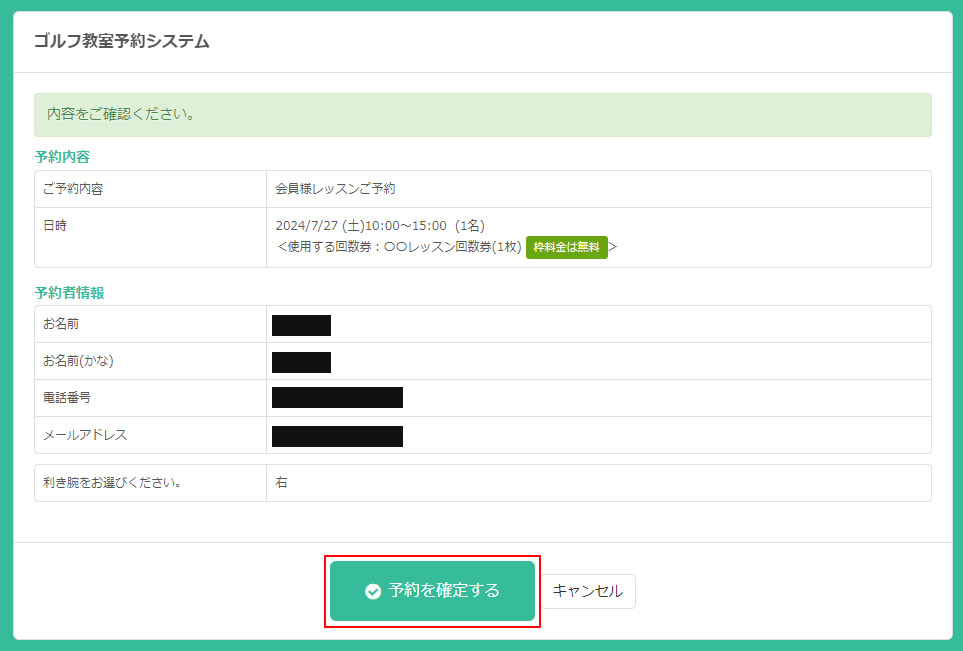Click the 予約者情報 section heading
963x651 pixels.
(70, 293)
